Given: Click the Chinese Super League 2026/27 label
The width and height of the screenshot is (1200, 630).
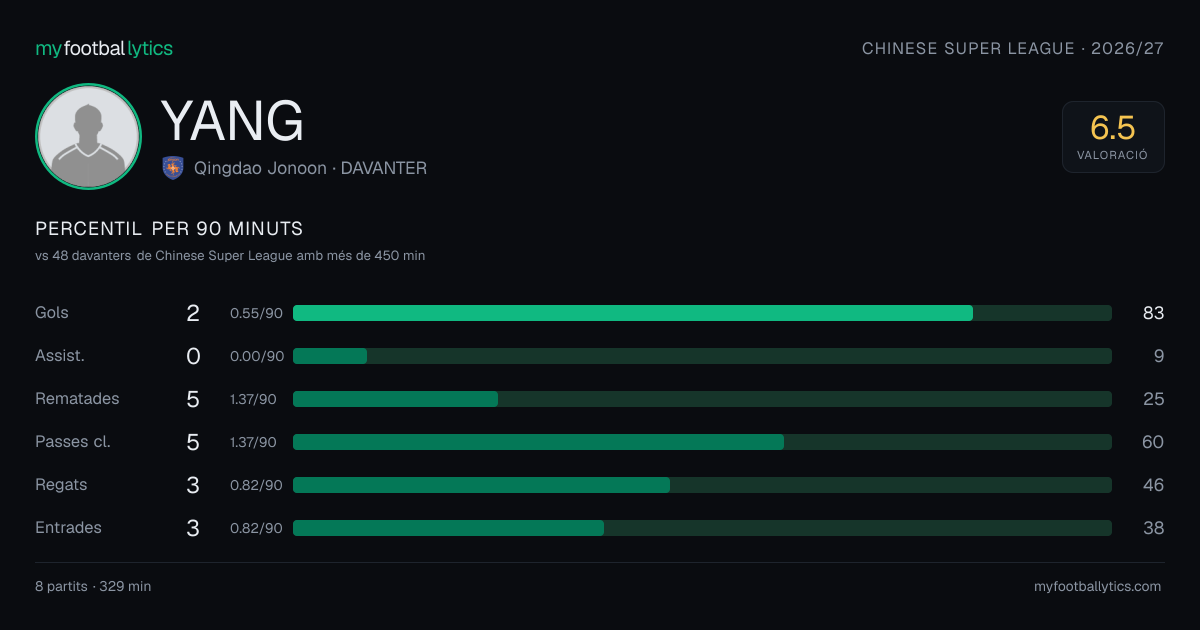Looking at the screenshot, I should click(1013, 48).
